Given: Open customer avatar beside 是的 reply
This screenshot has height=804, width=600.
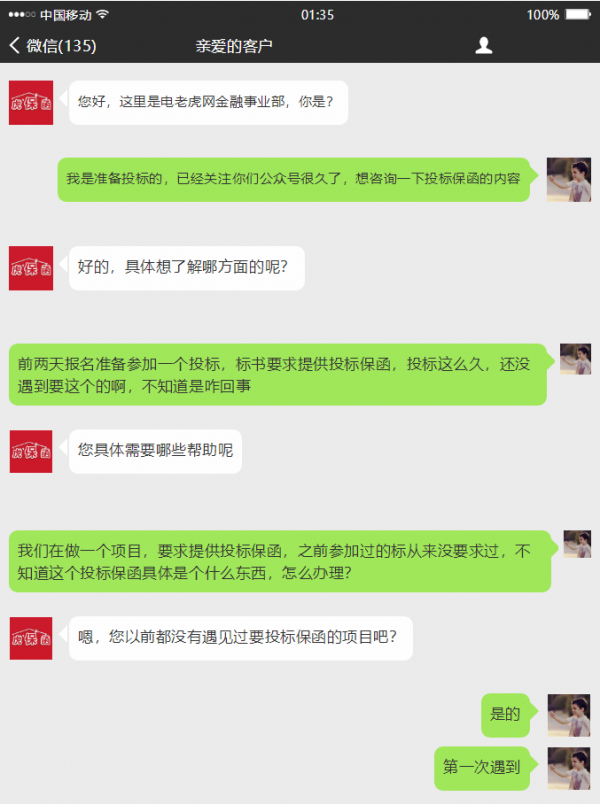Looking at the screenshot, I should (x=569, y=715).
